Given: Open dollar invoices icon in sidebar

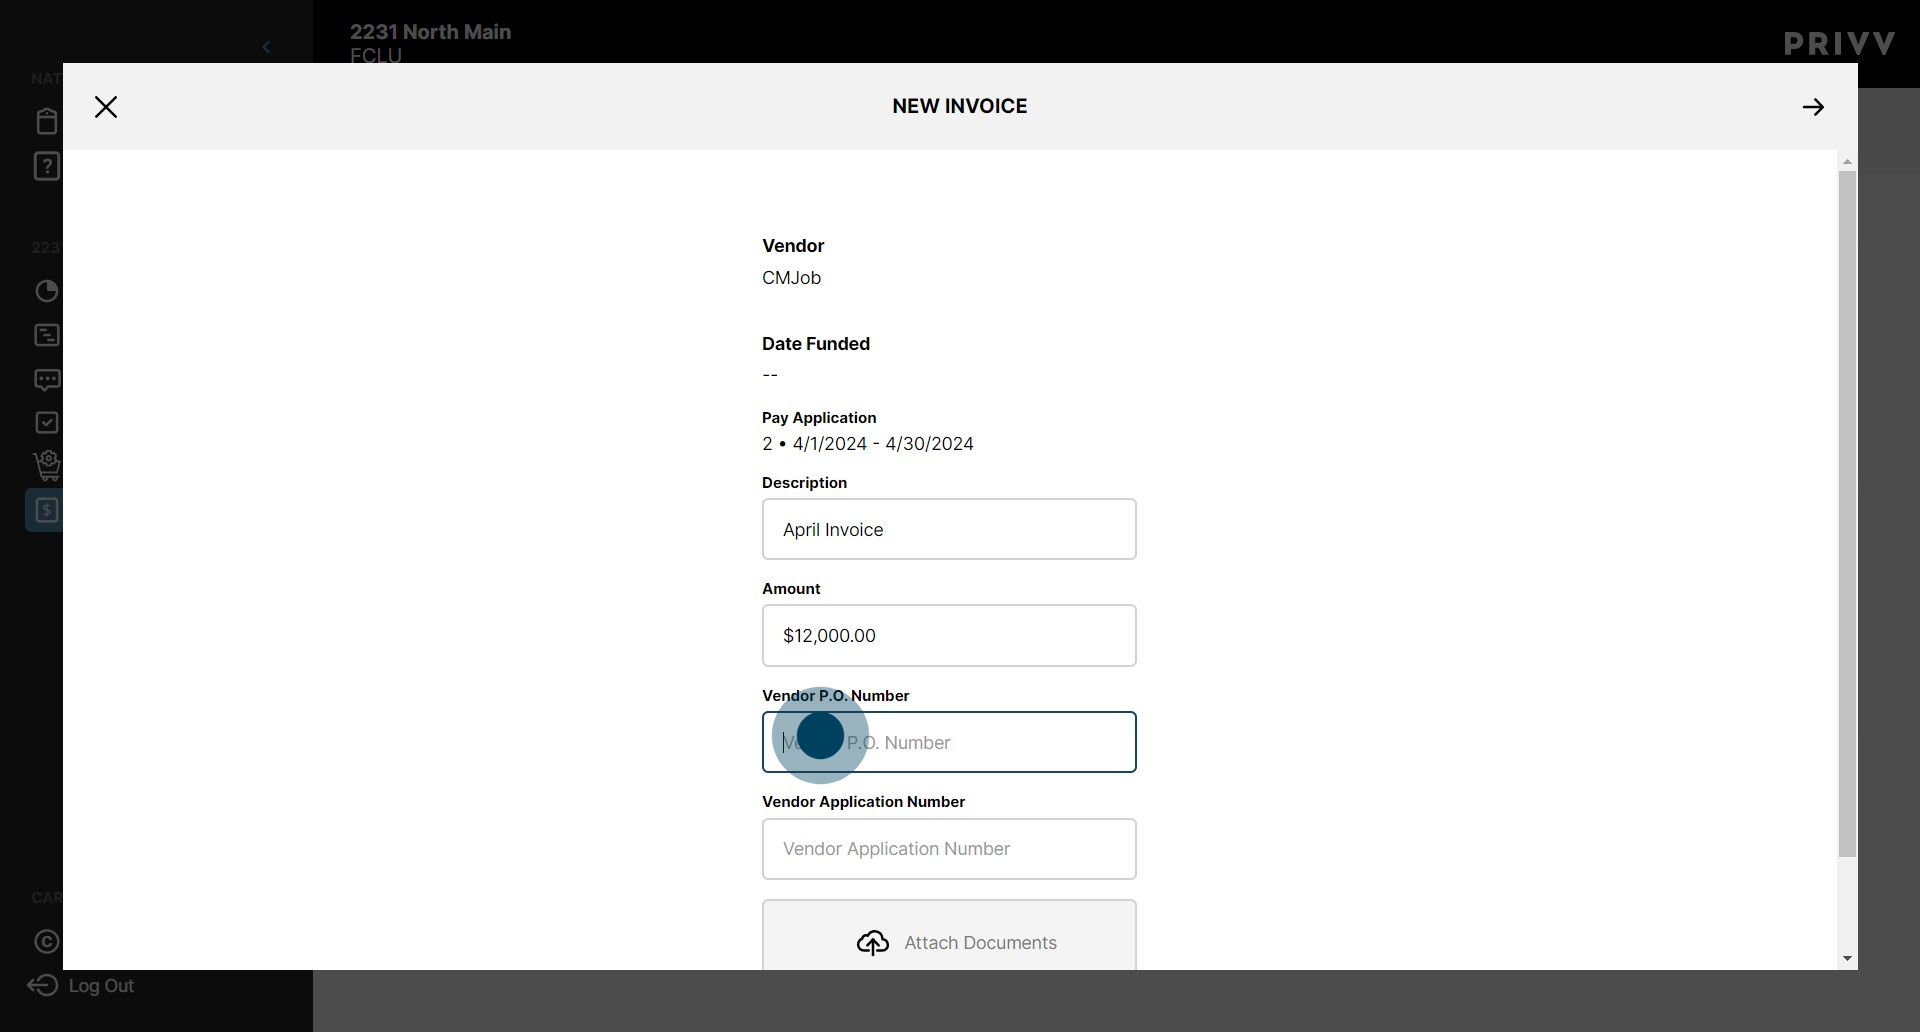Looking at the screenshot, I should [45, 510].
